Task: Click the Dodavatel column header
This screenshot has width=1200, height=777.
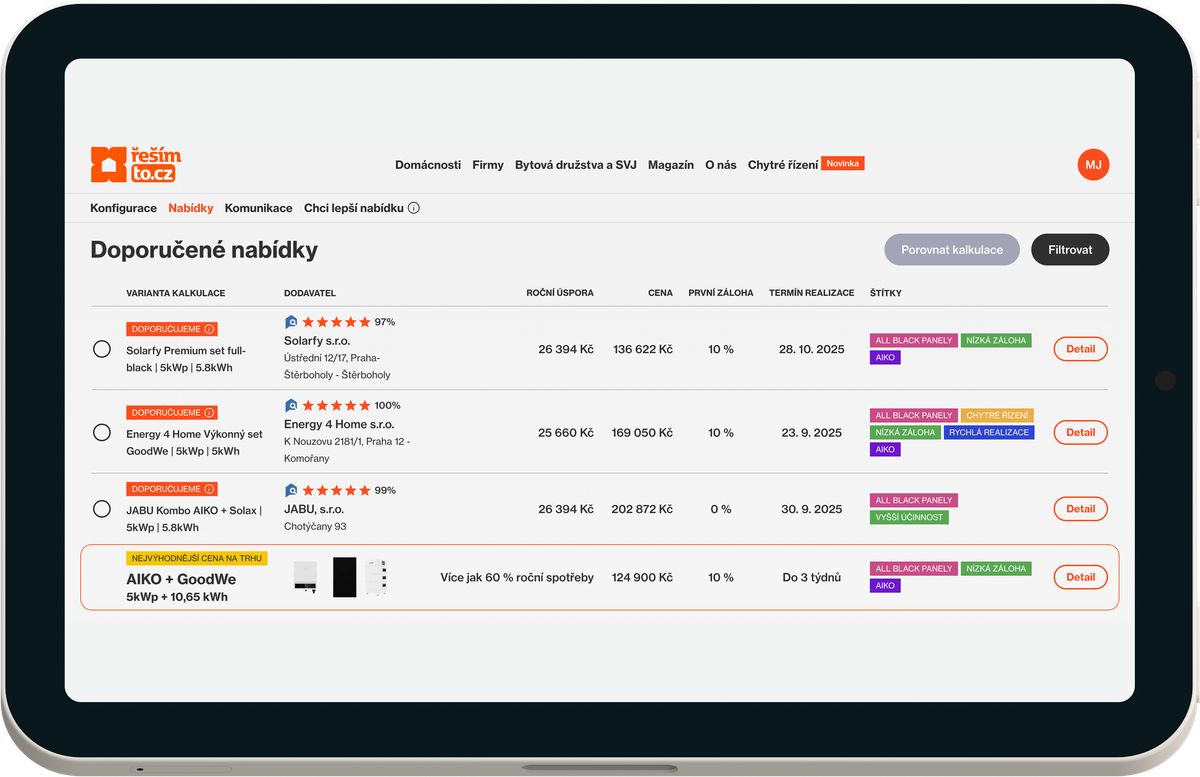Action: point(310,293)
